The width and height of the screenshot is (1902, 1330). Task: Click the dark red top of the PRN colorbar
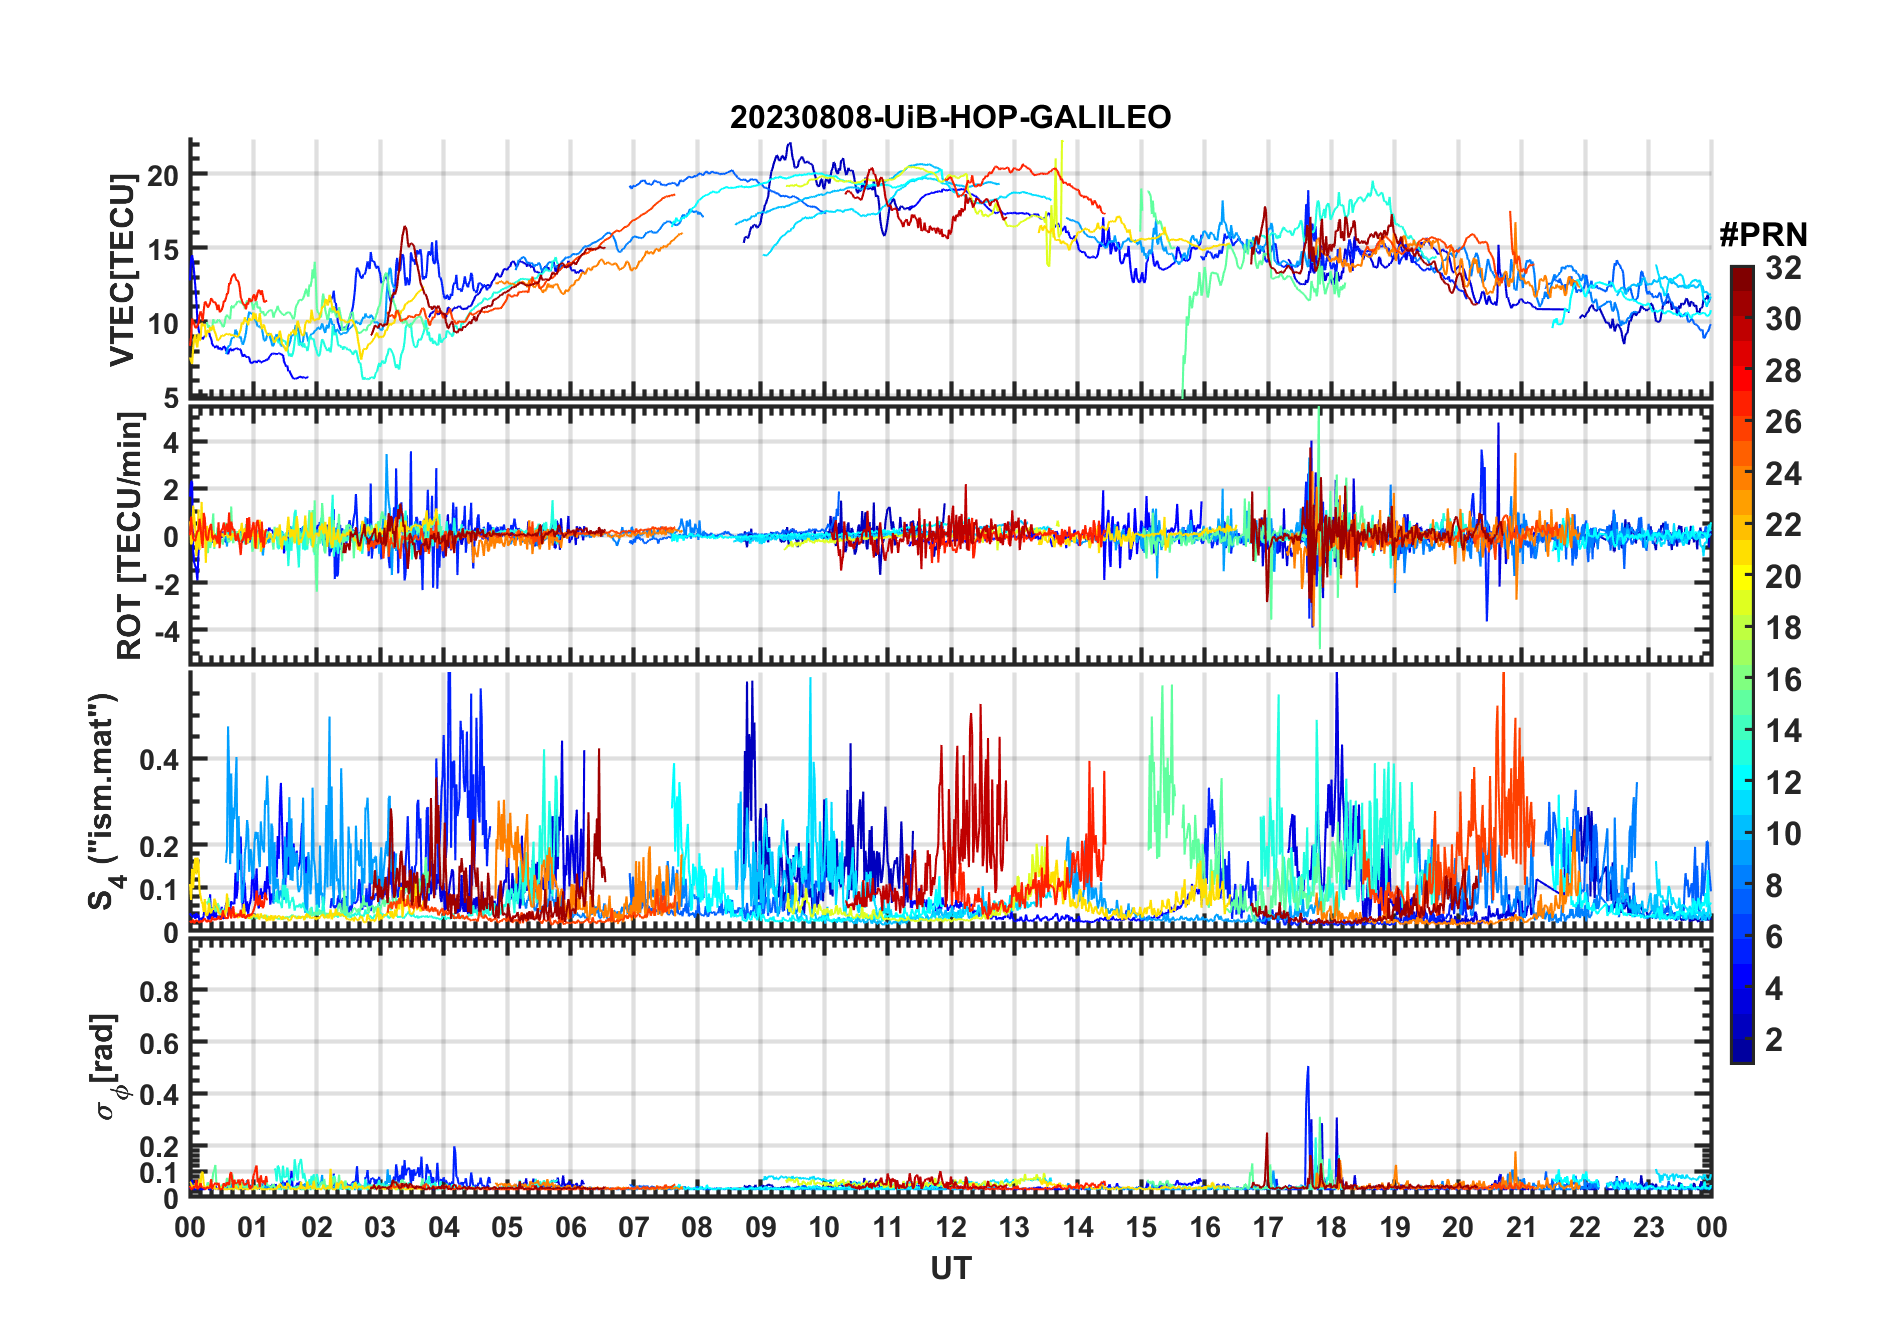(x=1742, y=278)
